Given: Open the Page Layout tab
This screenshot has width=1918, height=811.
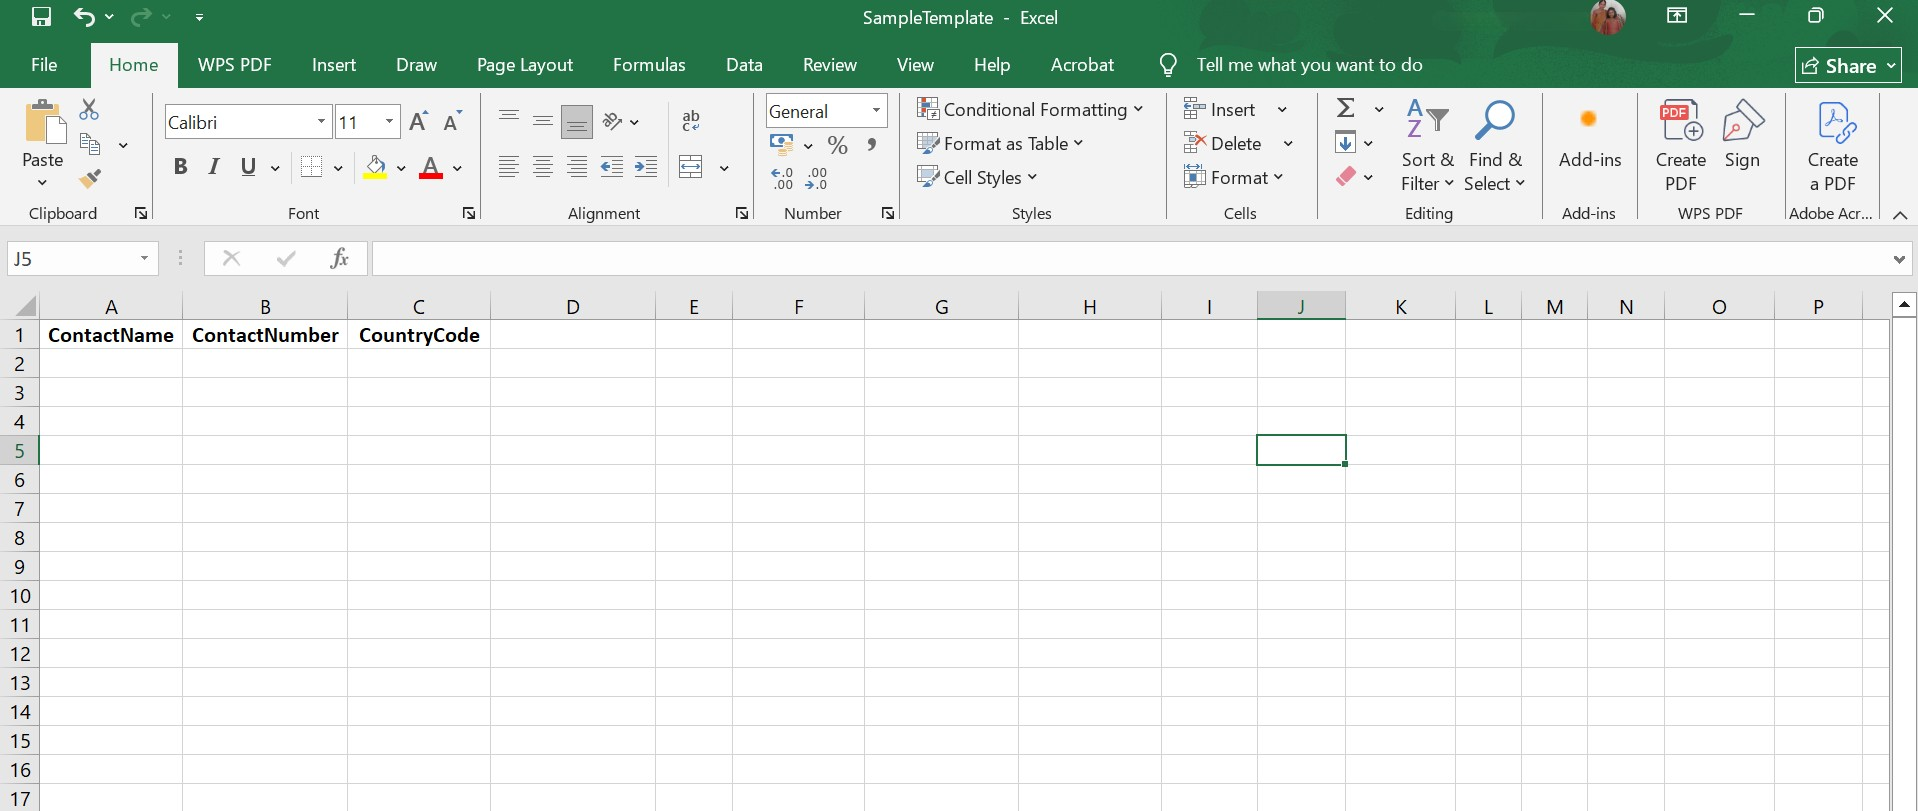Looking at the screenshot, I should pyautogui.click(x=524, y=65).
